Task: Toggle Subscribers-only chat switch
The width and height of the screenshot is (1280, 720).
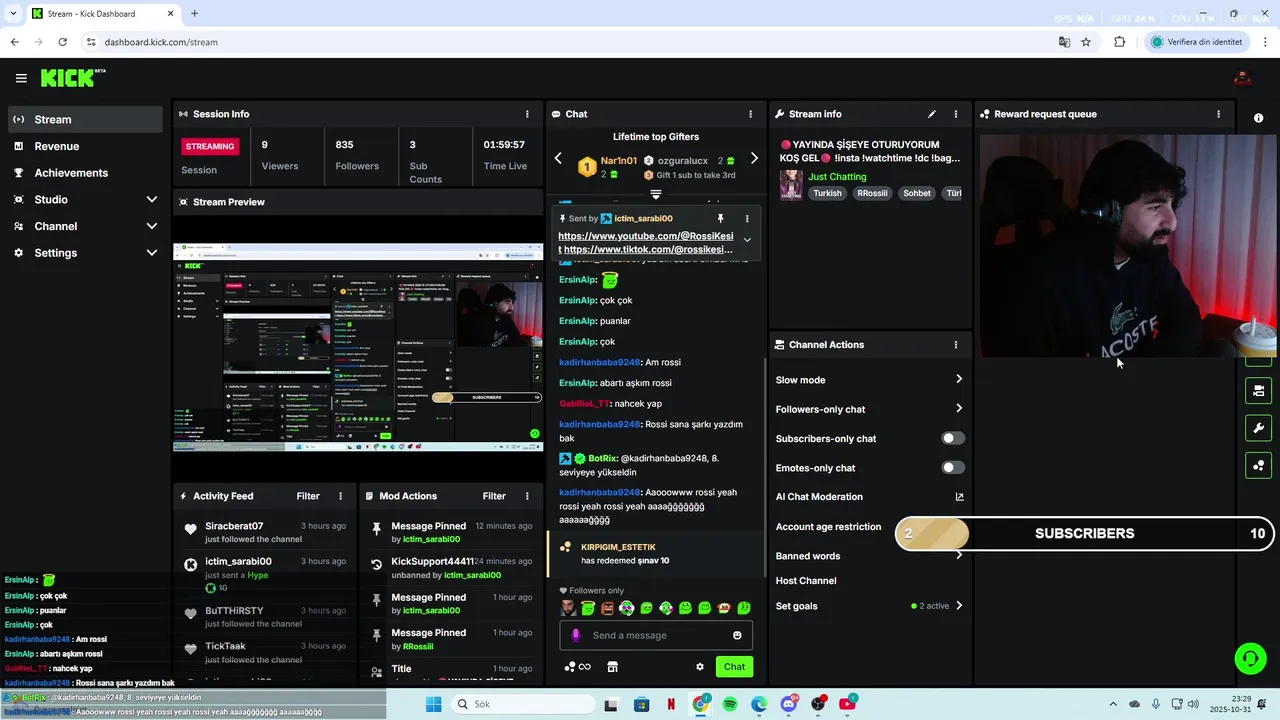Action: 953,438
